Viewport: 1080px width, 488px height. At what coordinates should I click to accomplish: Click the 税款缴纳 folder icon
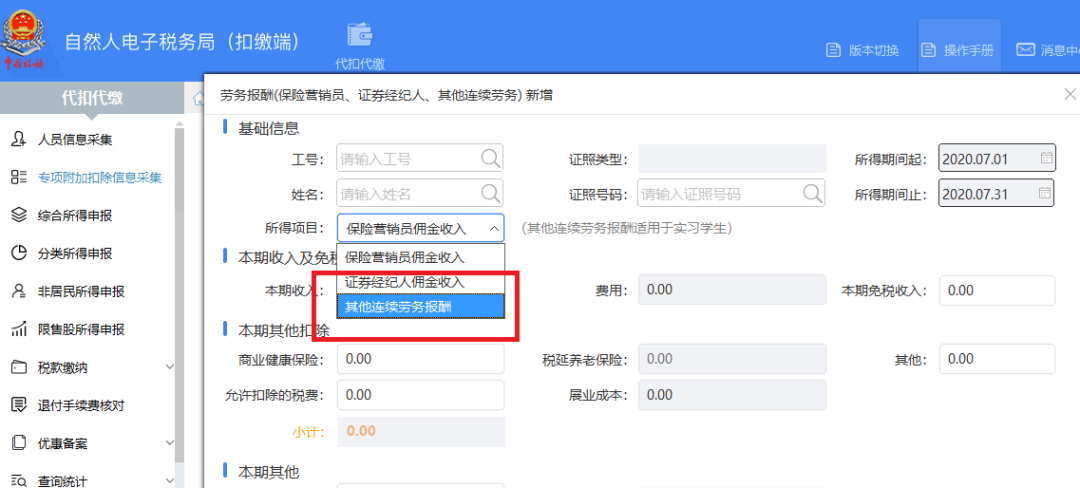tap(19, 367)
